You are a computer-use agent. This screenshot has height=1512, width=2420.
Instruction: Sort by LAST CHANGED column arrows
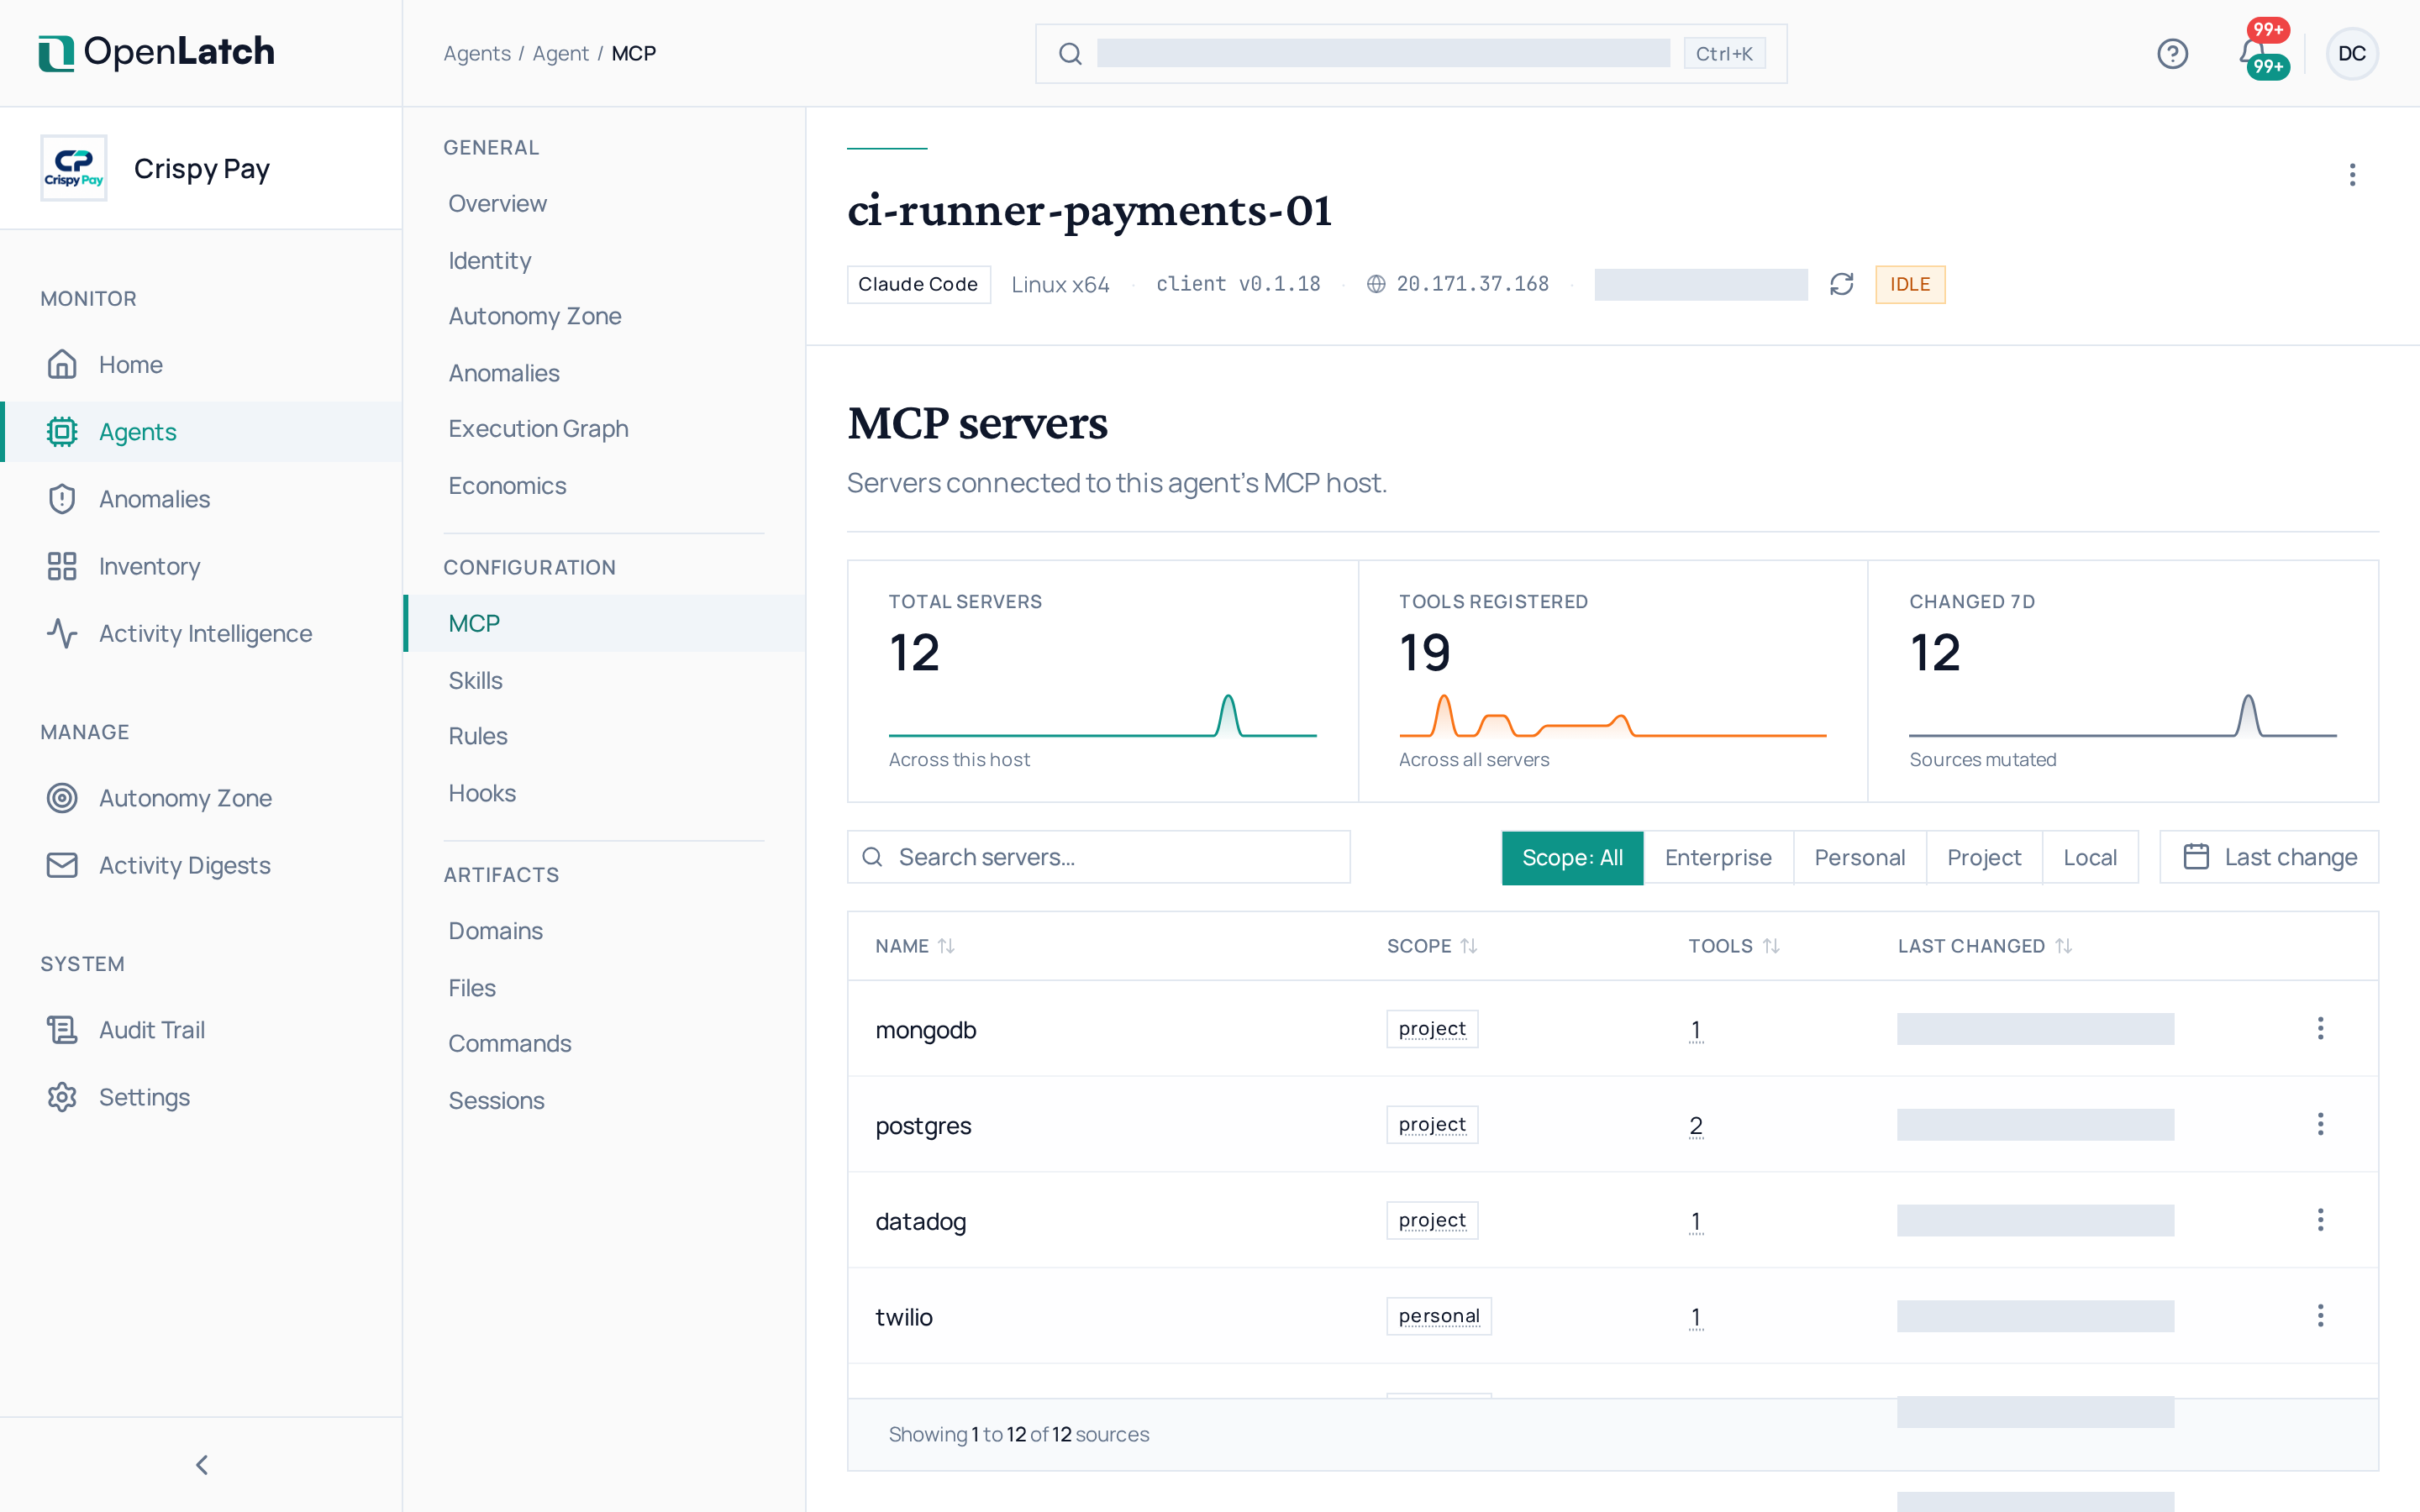(x=2063, y=946)
